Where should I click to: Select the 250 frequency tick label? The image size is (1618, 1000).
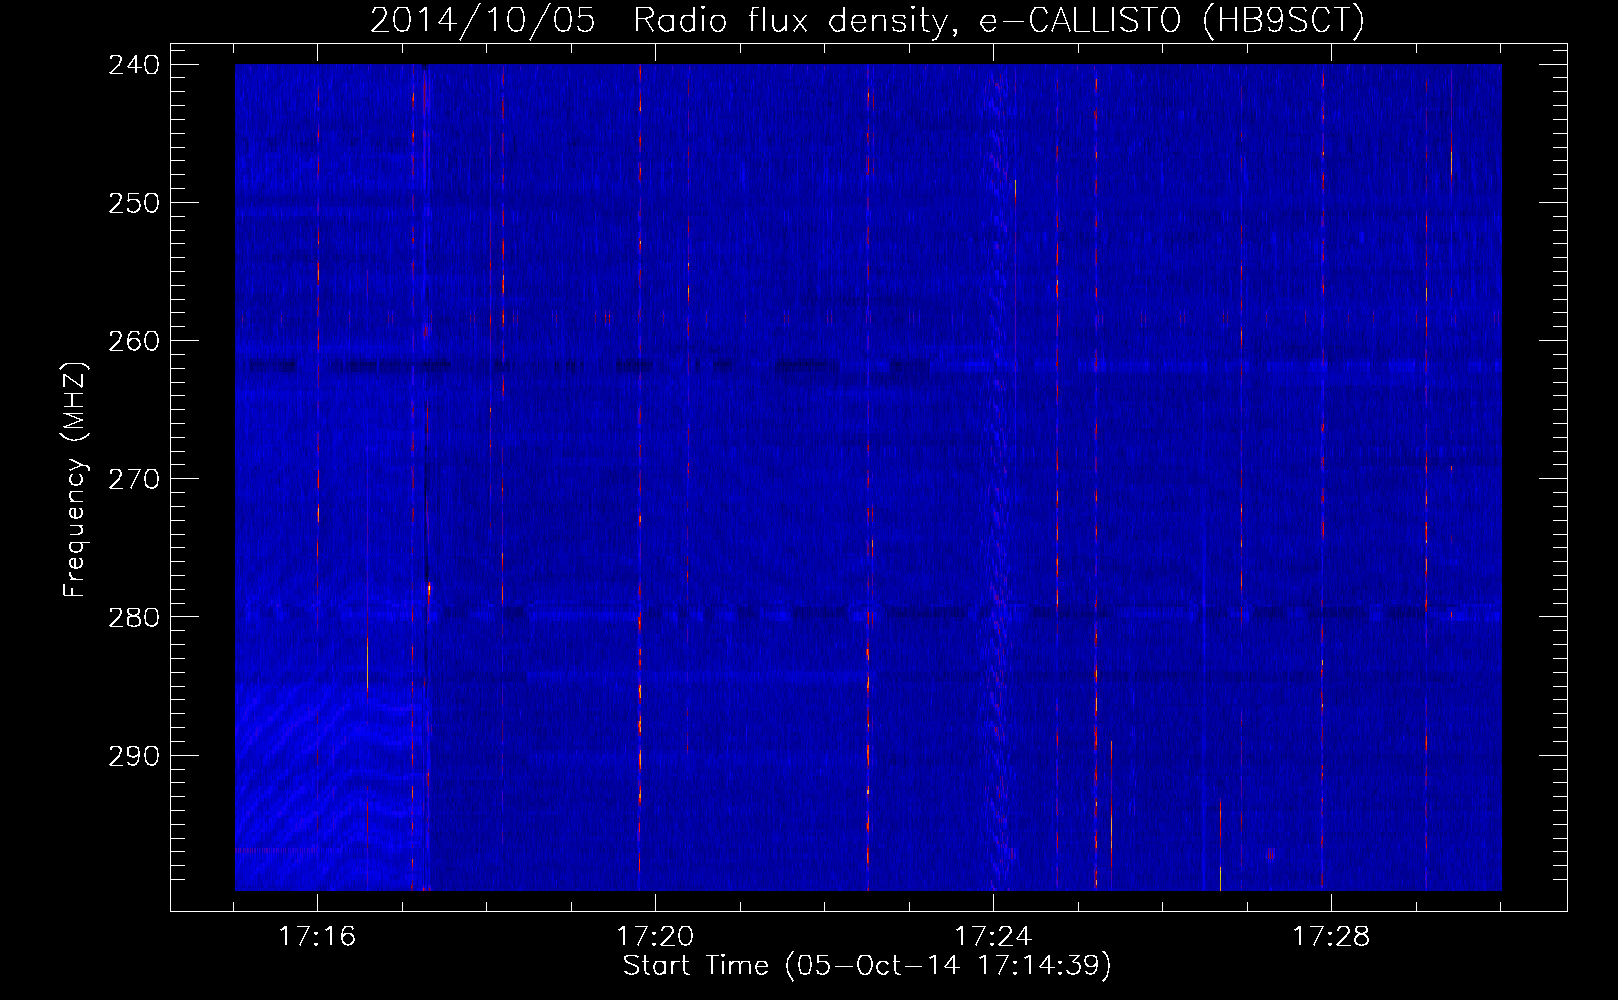(133, 202)
